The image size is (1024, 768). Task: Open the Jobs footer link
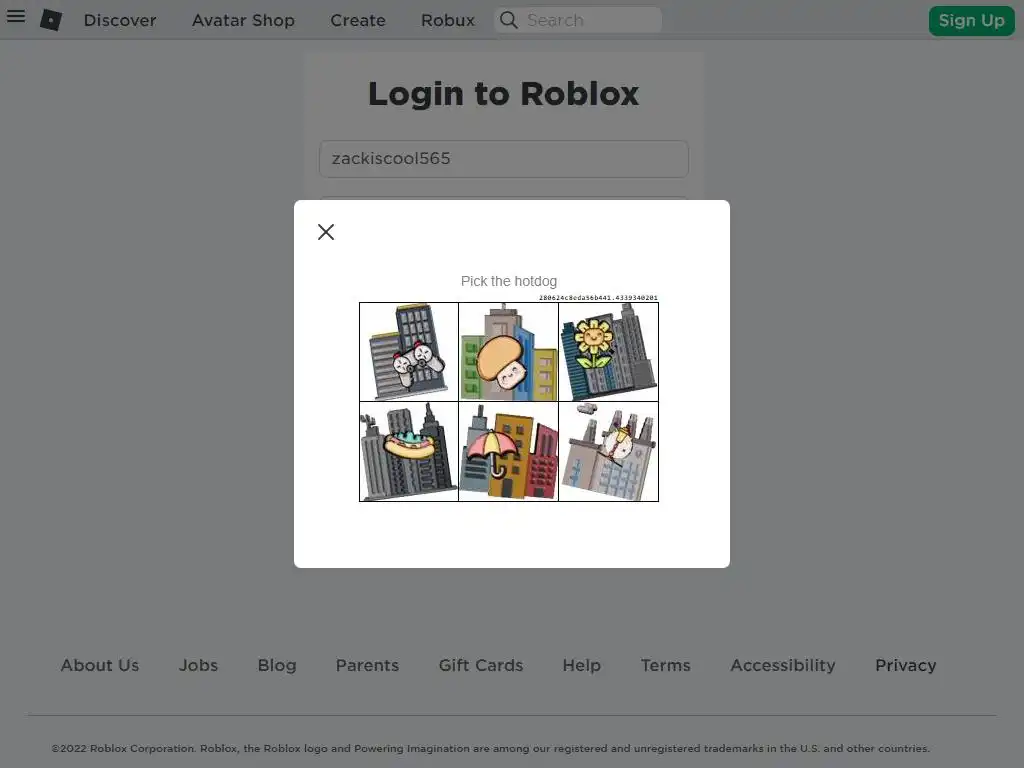199,665
